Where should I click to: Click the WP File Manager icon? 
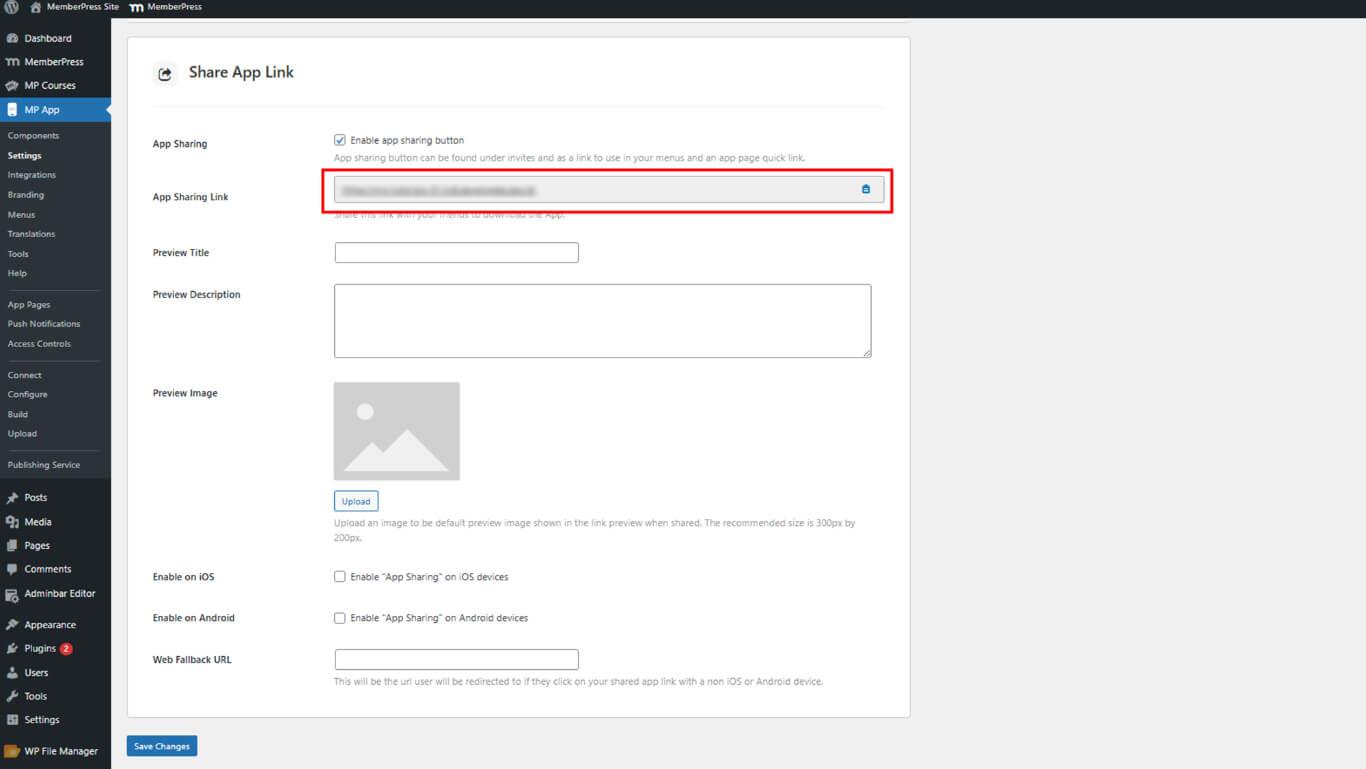[x=12, y=751]
